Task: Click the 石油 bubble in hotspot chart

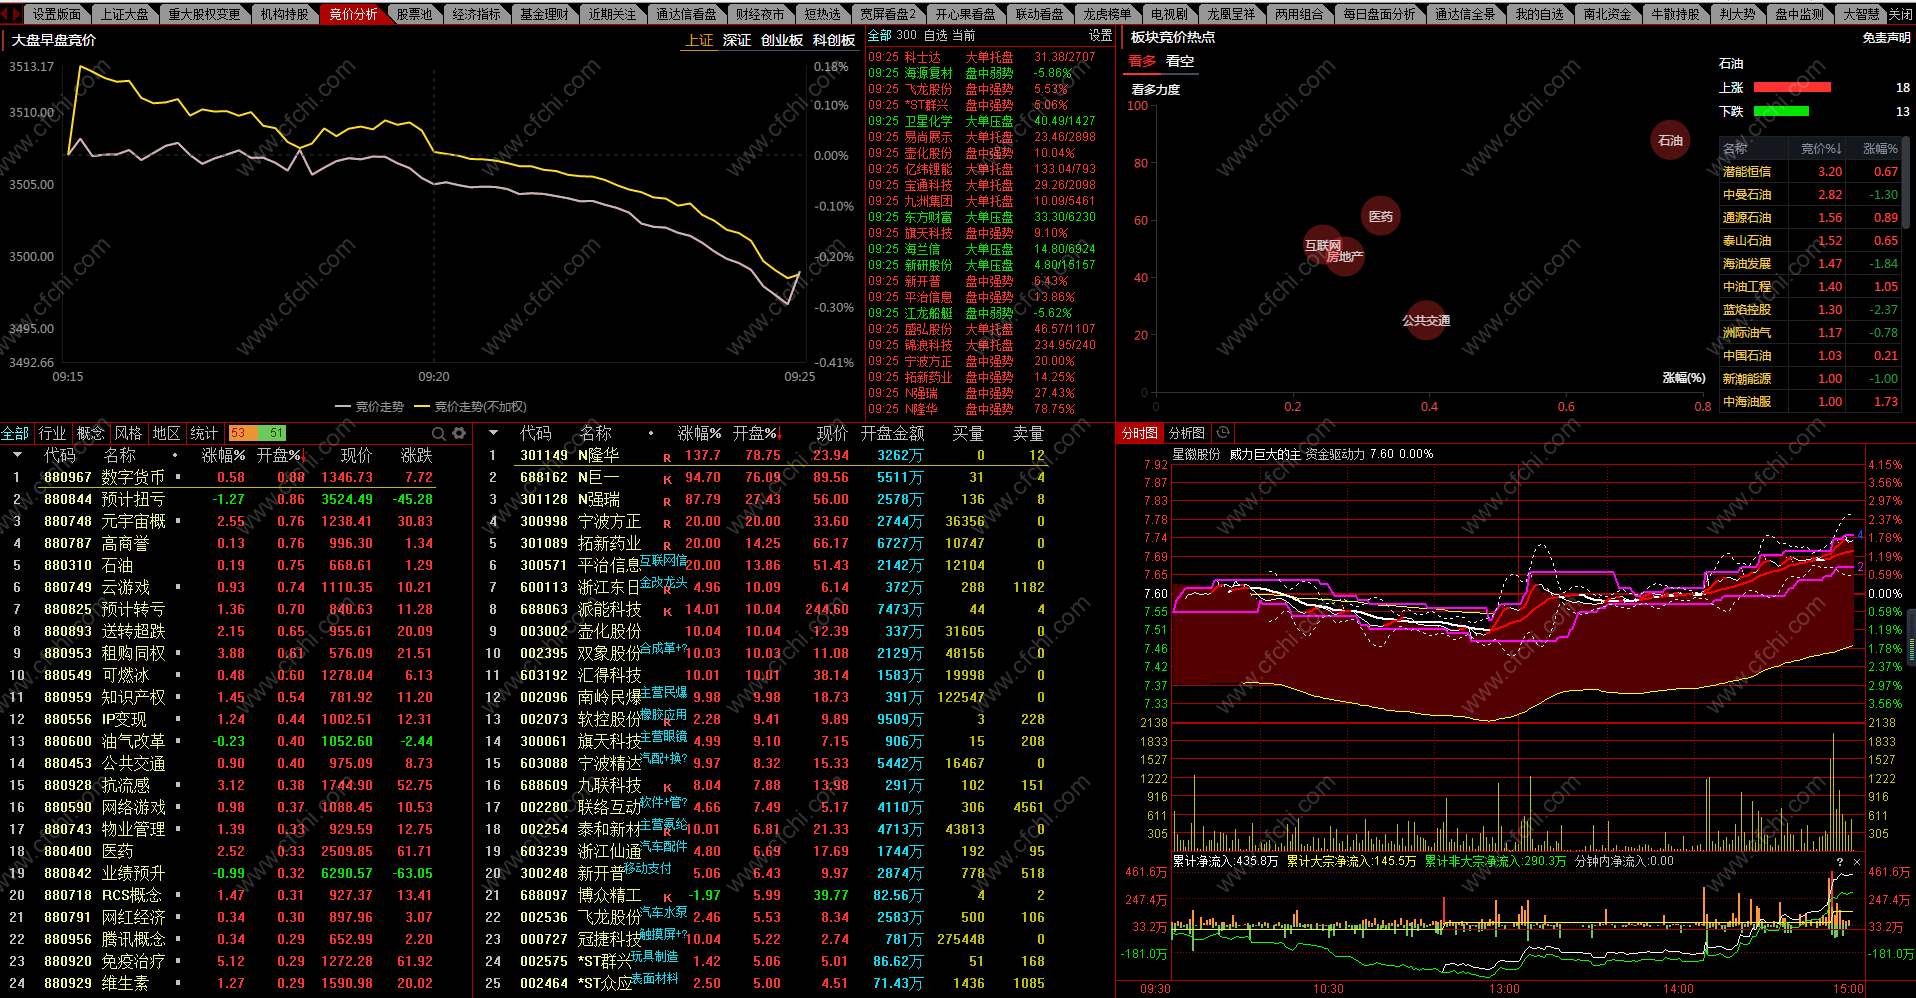Action: pyautogui.click(x=1670, y=141)
